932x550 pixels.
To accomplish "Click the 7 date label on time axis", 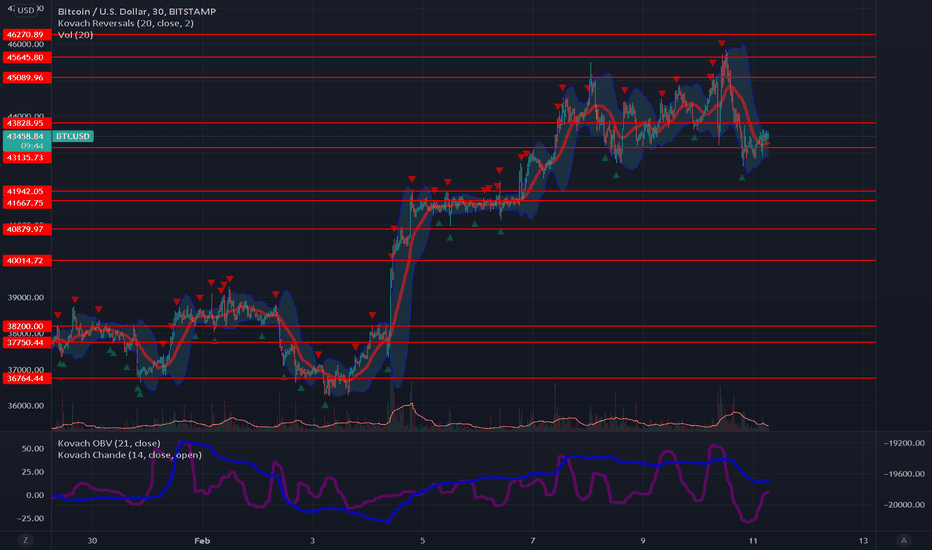I will (x=533, y=540).
